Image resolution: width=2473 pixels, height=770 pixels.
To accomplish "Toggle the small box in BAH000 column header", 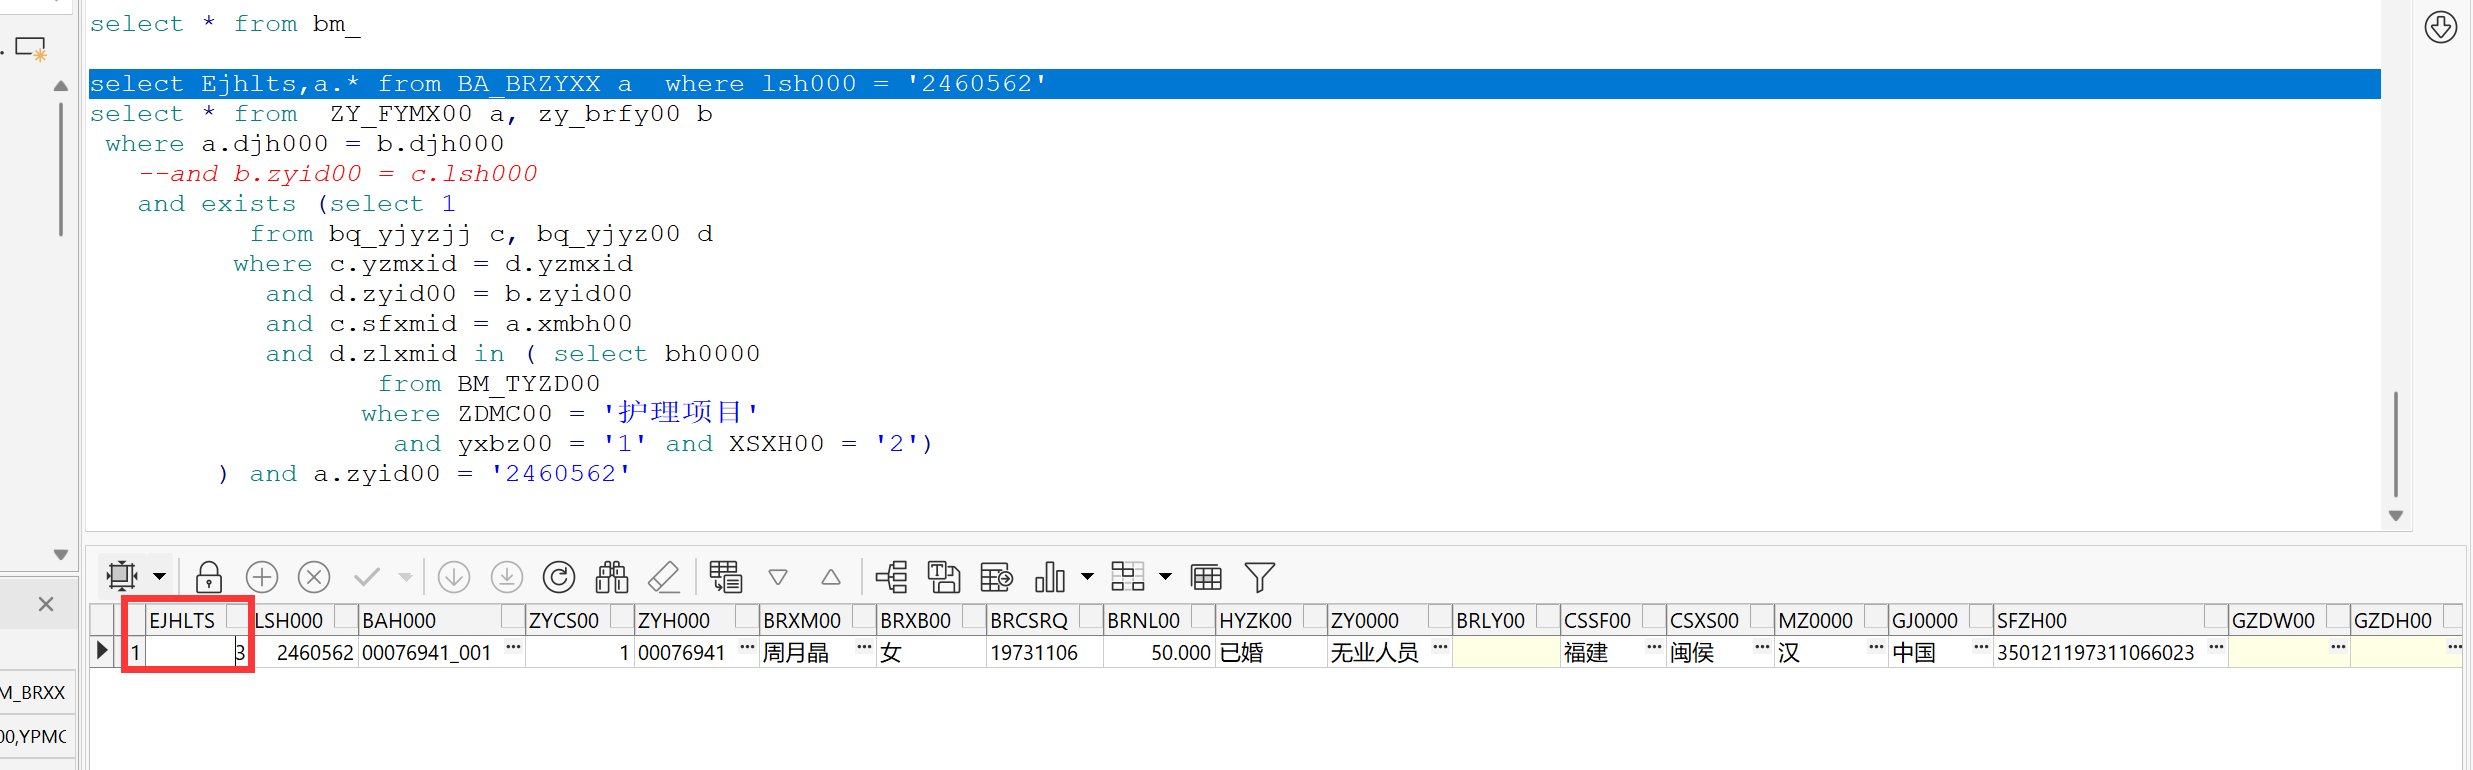I will click(x=513, y=616).
